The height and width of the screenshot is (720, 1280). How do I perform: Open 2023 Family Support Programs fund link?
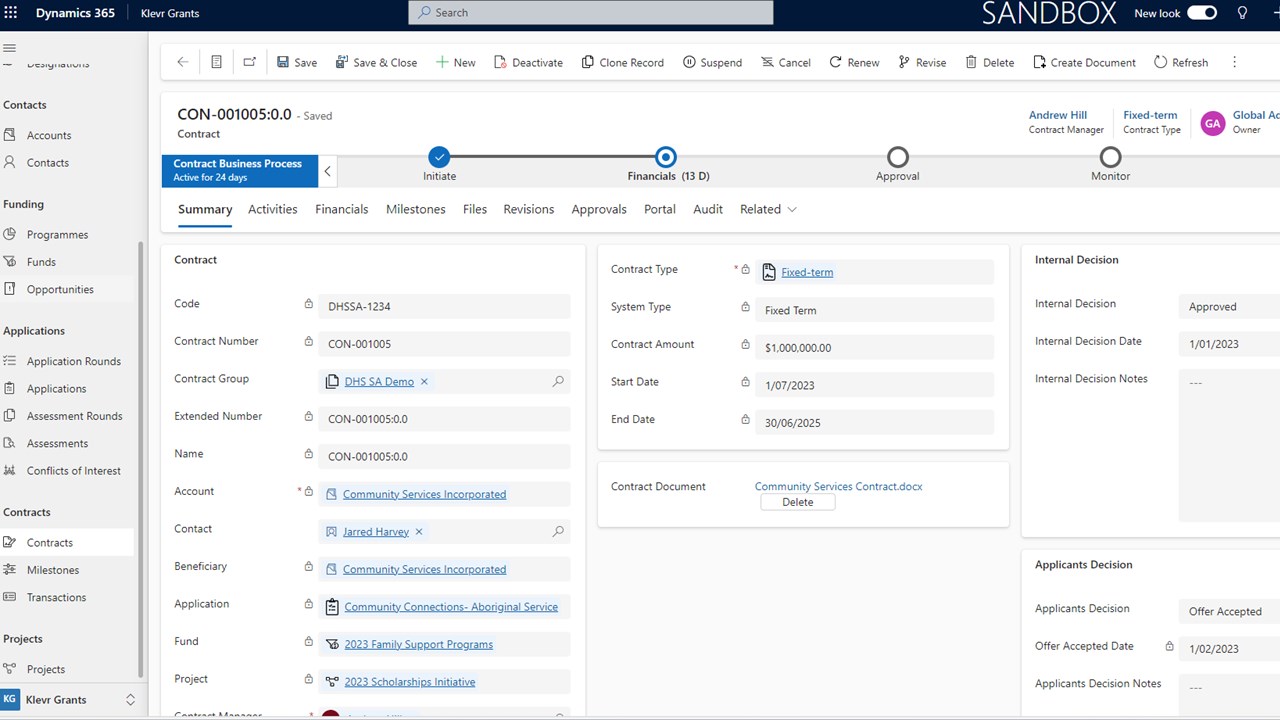pos(419,645)
